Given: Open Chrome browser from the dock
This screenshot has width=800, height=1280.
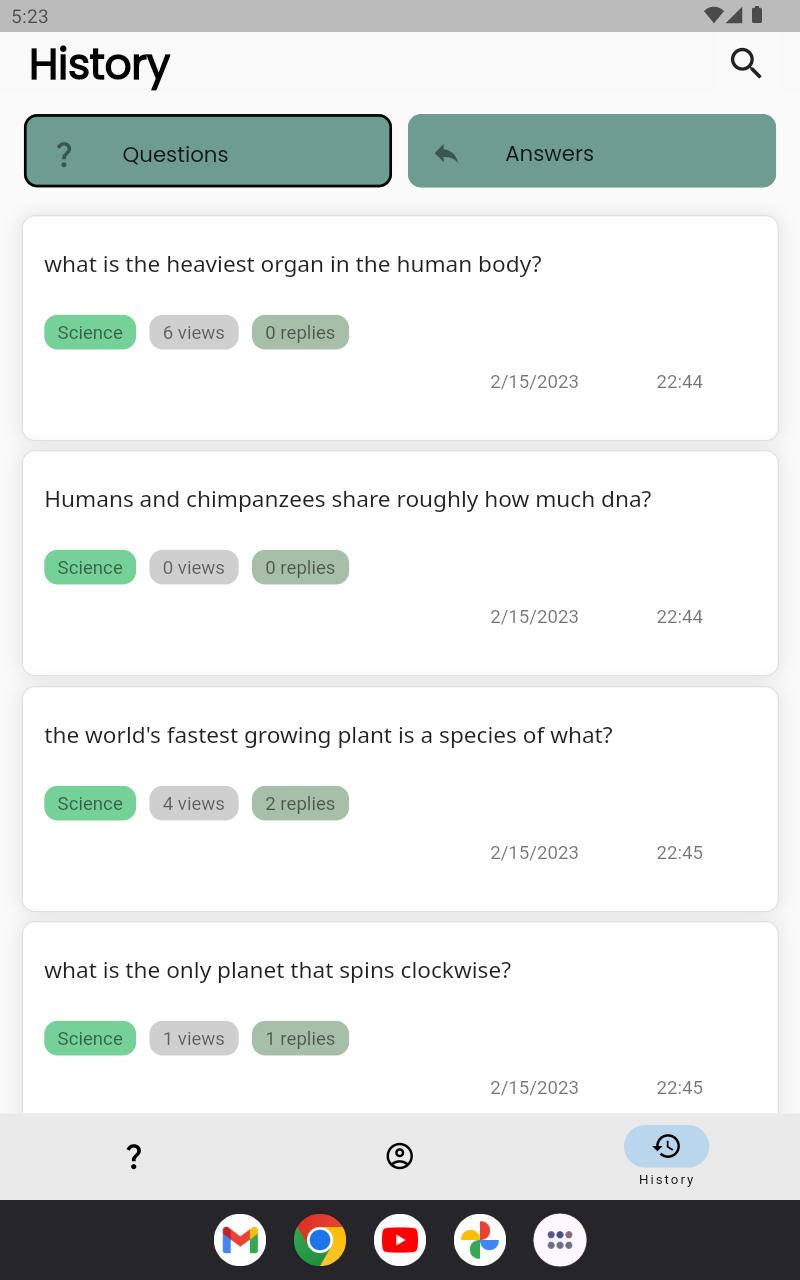Looking at the screenshot, I should (320, 1240).
